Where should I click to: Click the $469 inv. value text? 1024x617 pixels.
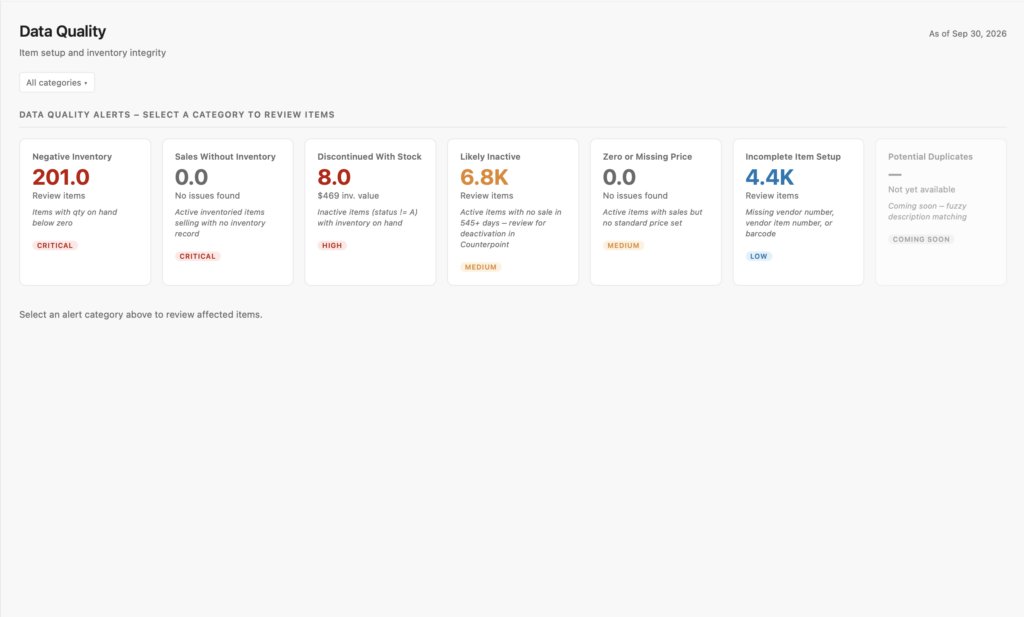tap(348, 195)
